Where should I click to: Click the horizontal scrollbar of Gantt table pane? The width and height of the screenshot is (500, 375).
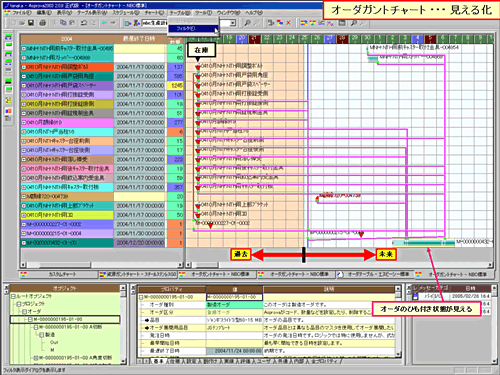(102, 265)
